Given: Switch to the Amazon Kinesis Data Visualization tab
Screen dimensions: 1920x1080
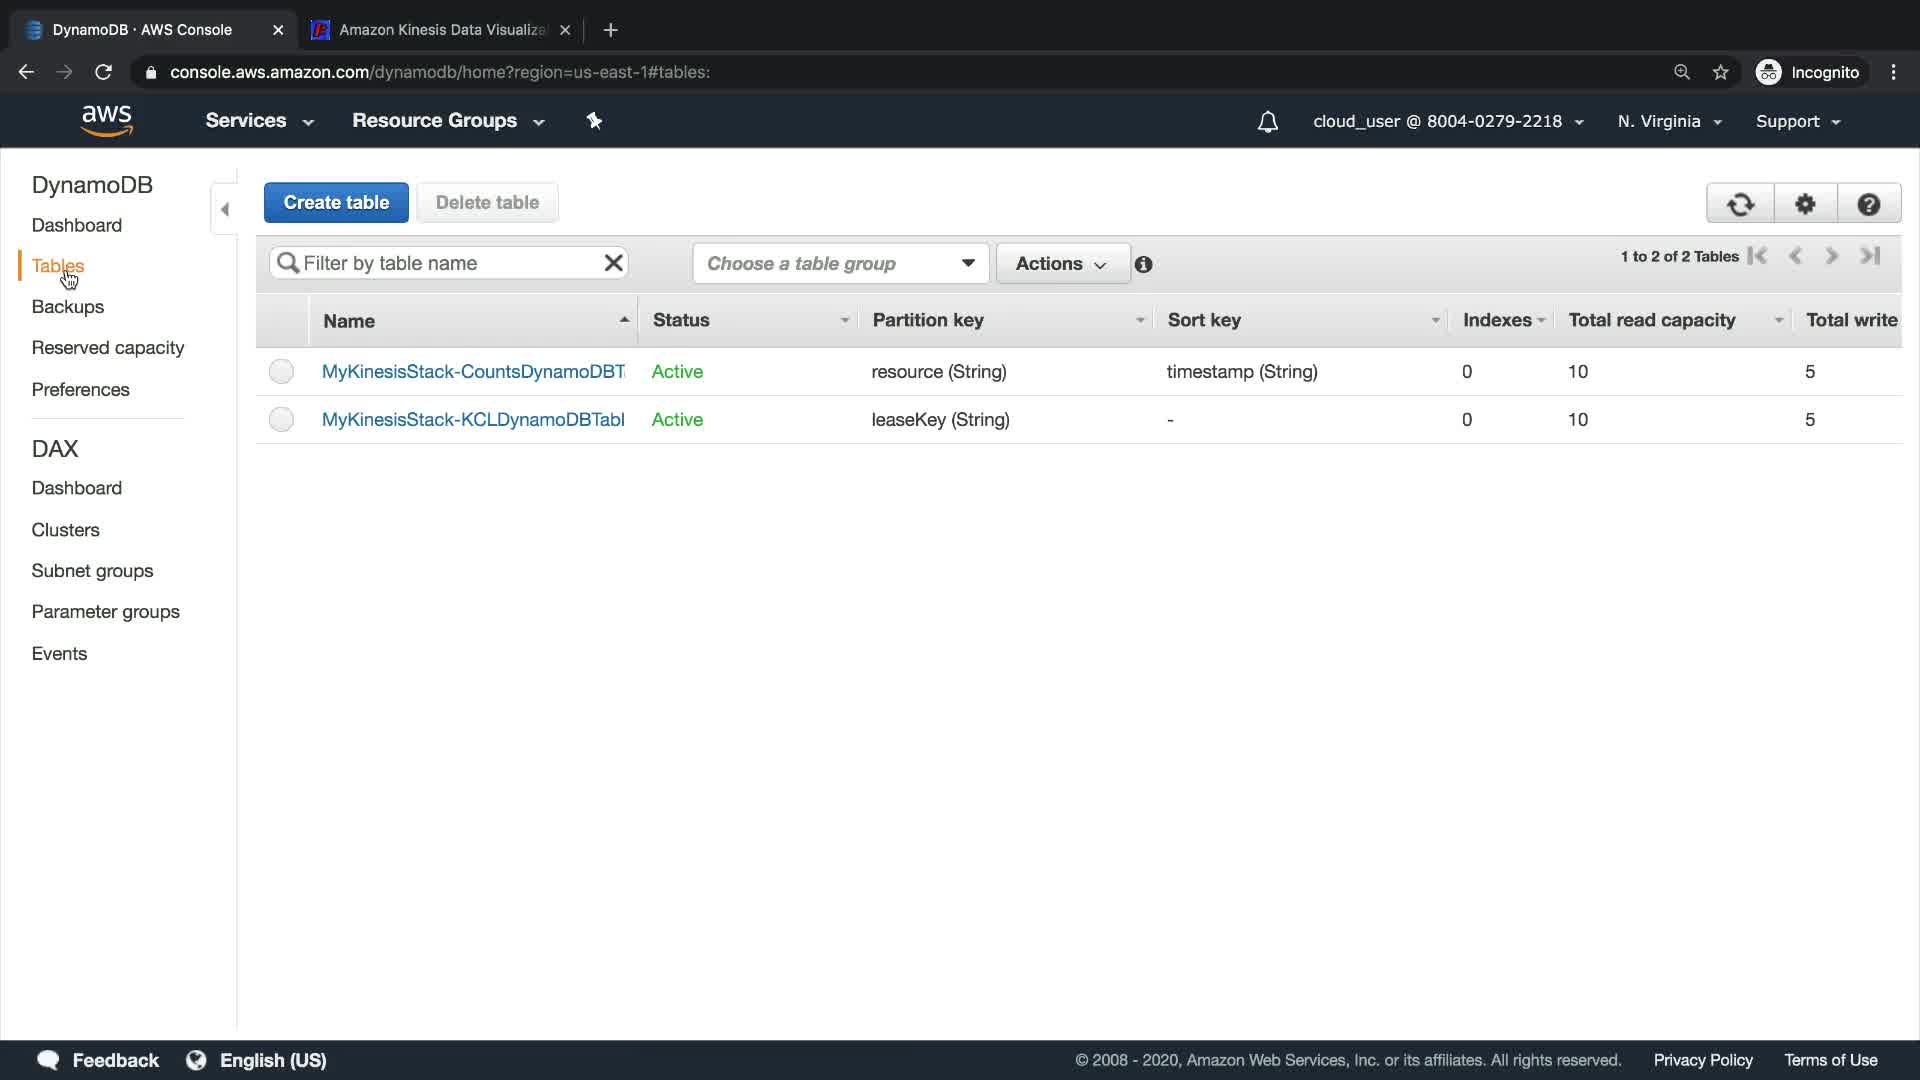Looking at the screenshot, I should tap(441, 30).
